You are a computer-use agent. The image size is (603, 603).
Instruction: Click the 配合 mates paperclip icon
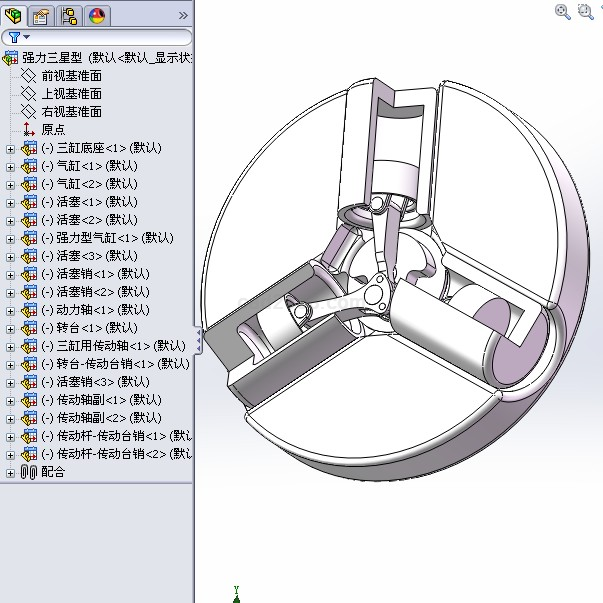28,472
